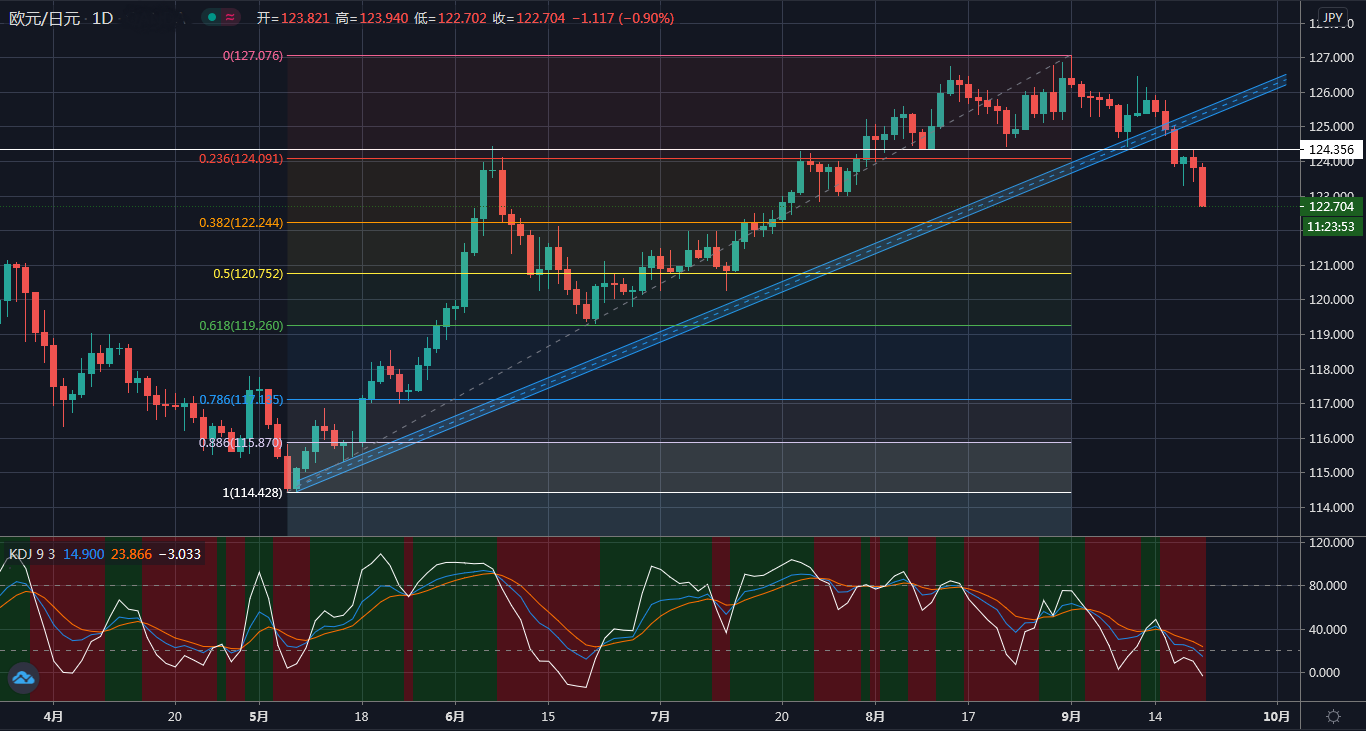Change the 1D timeframe label
The width and height of the screenshot is (1366, 731).
[102, 18]
